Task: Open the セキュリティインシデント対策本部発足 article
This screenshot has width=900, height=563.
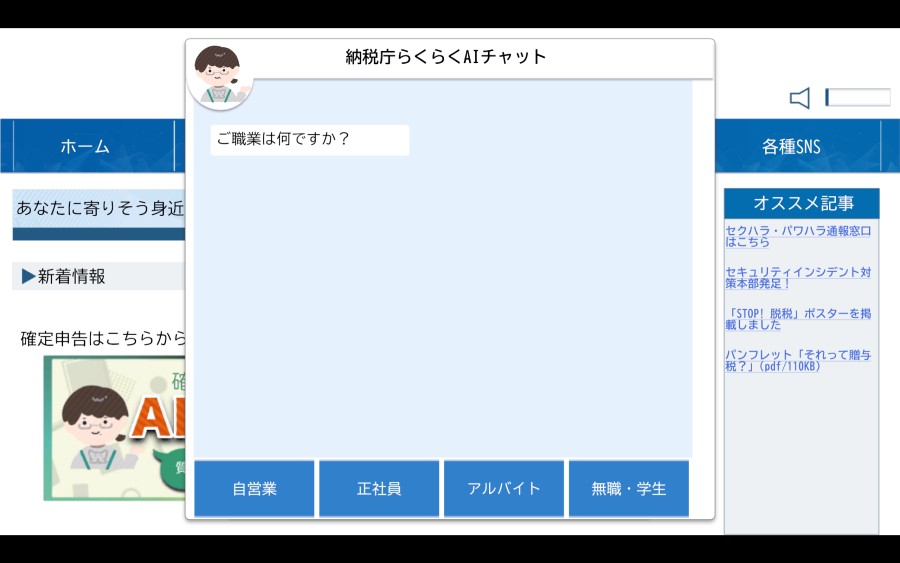Action: pyautogui.click(x=797, y=277)
